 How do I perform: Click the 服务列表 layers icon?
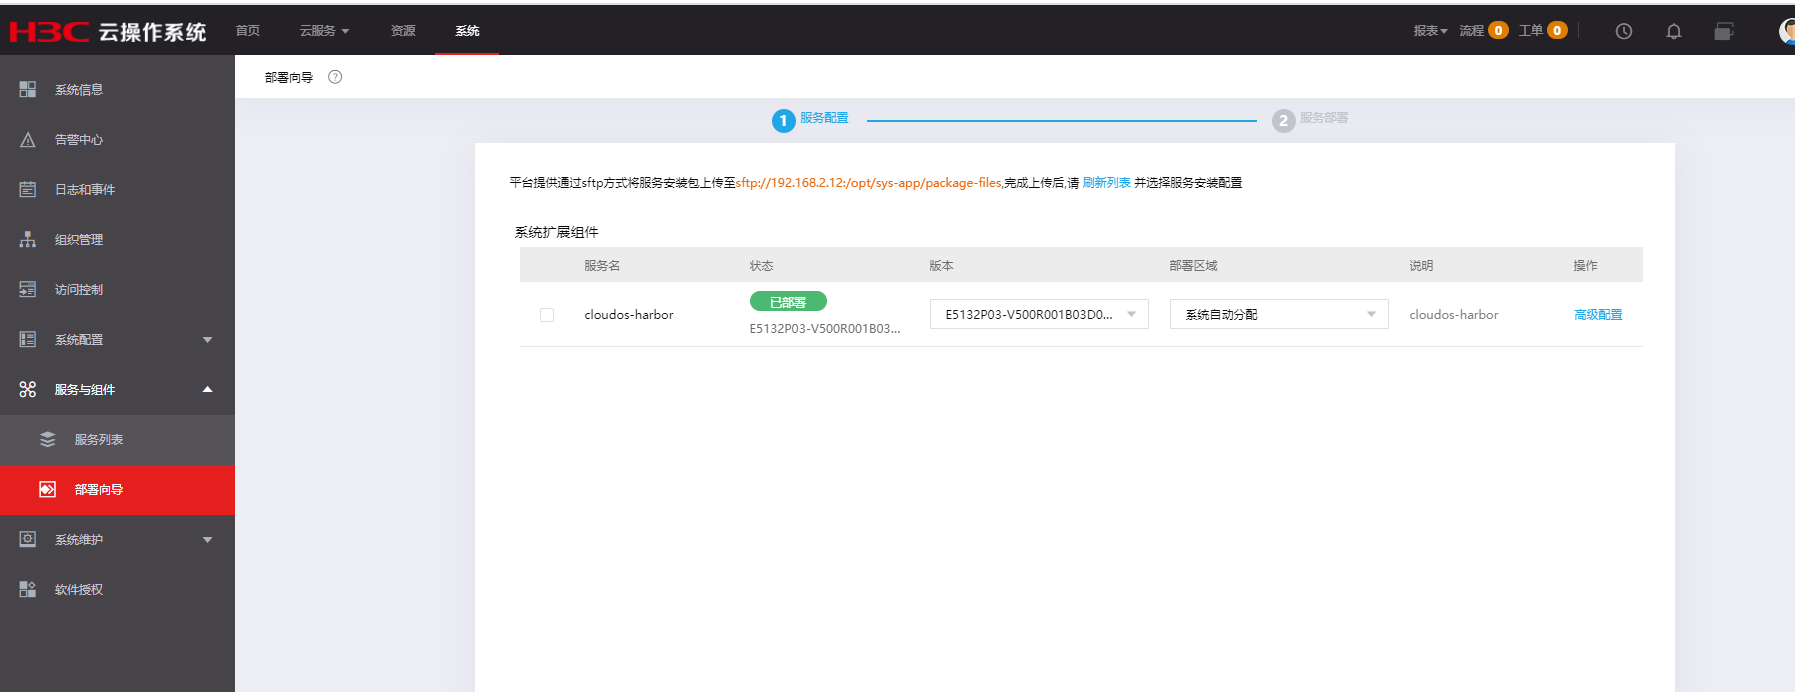point(47,440)
